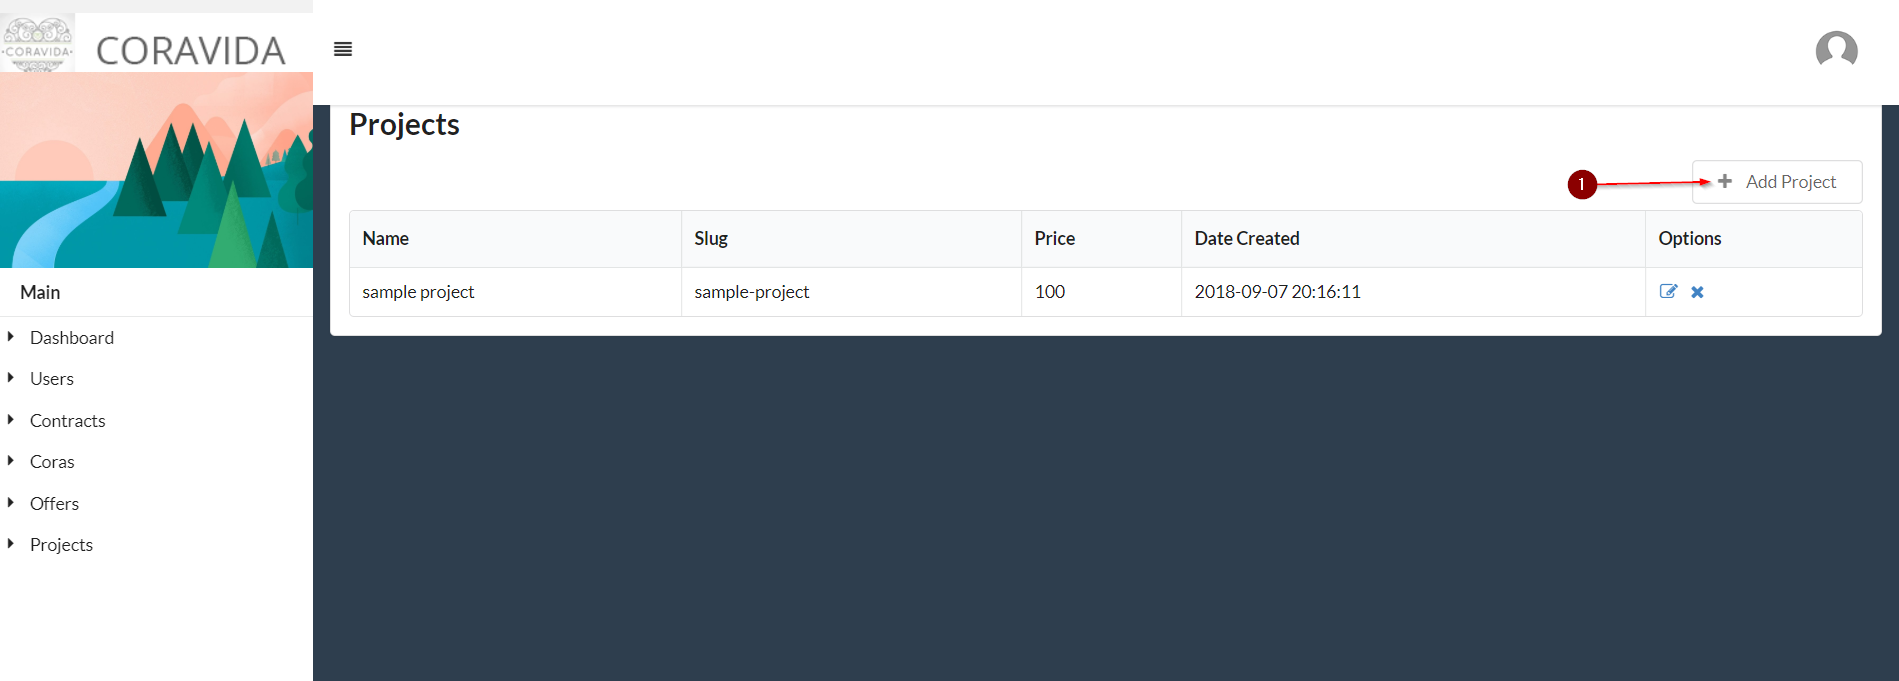Delete the sample project with X icon
This screenshot has width=1899, height=681.
[1697, 292]
